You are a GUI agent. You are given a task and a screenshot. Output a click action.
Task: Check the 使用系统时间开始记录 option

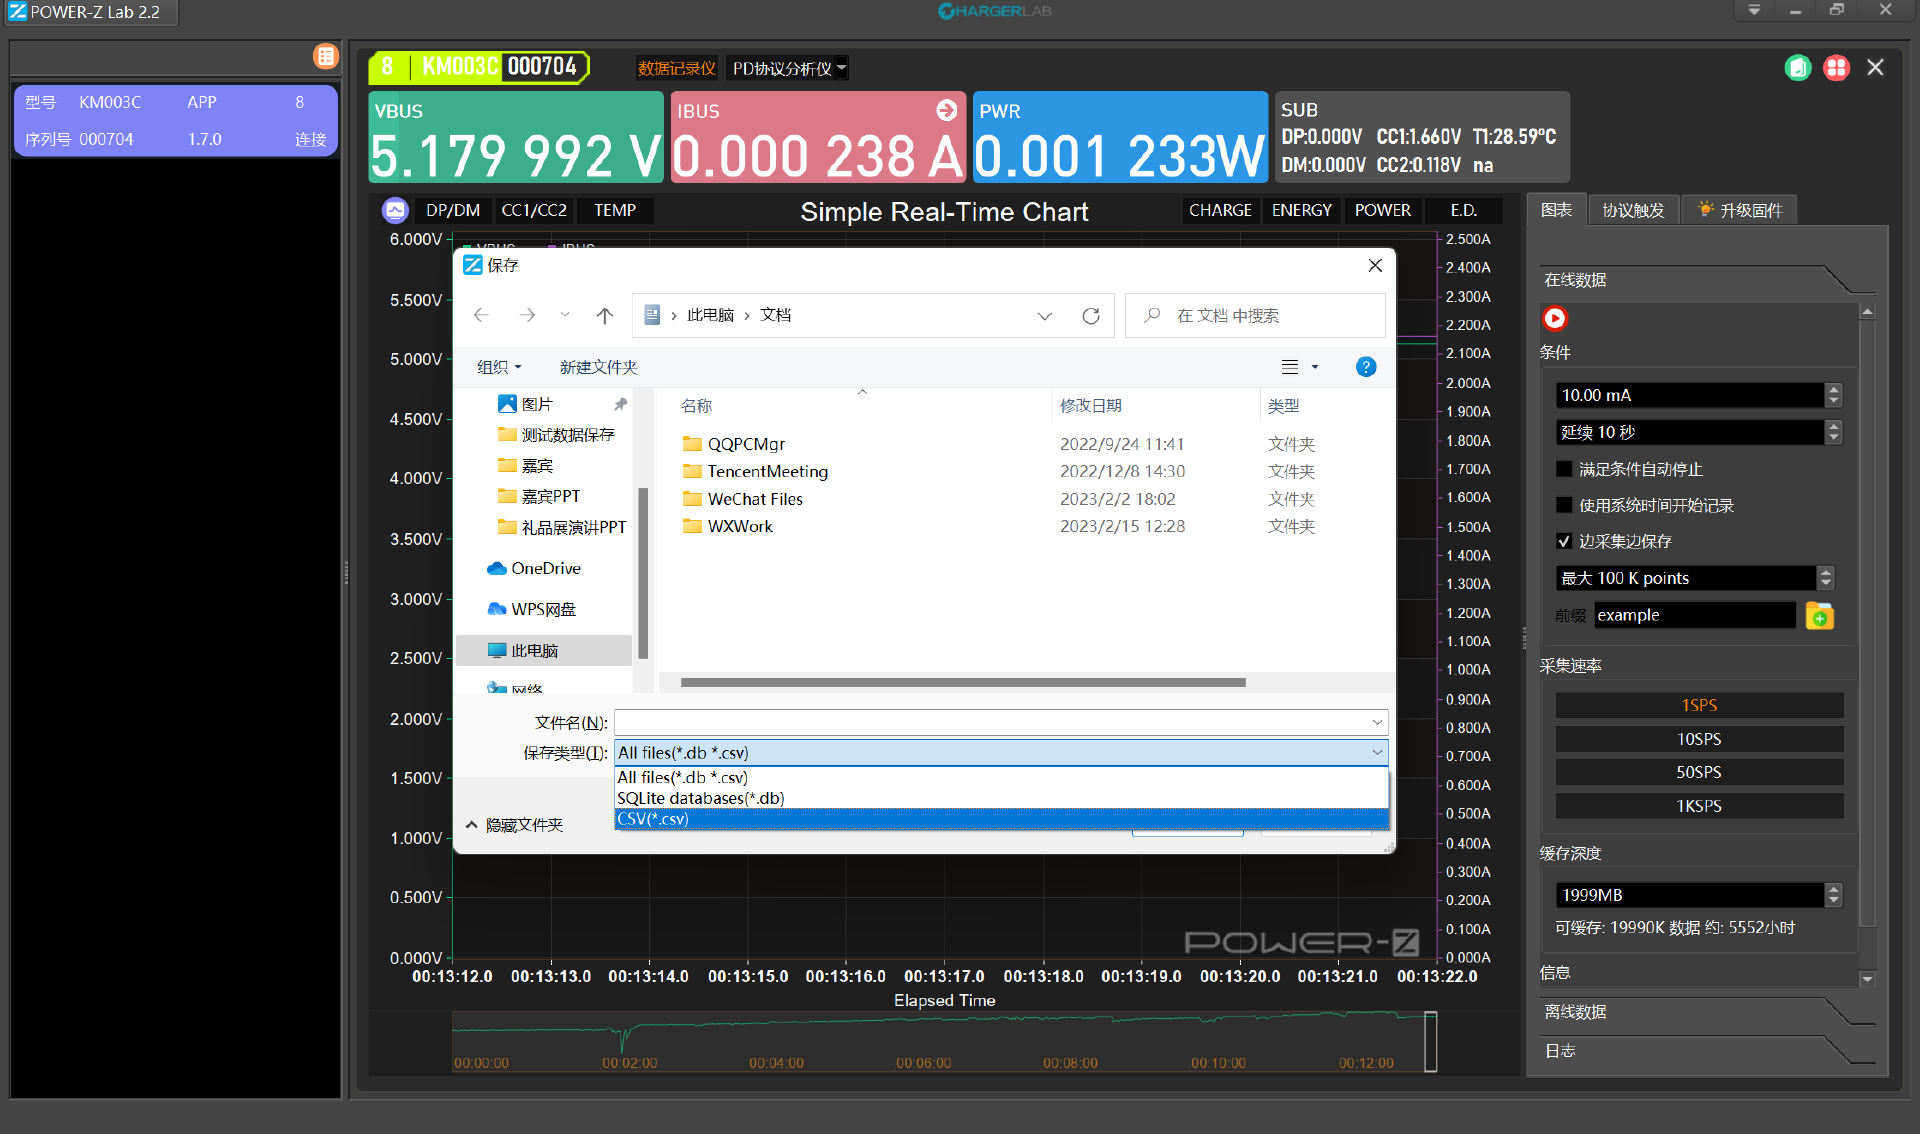click(x=1564, y=505)
